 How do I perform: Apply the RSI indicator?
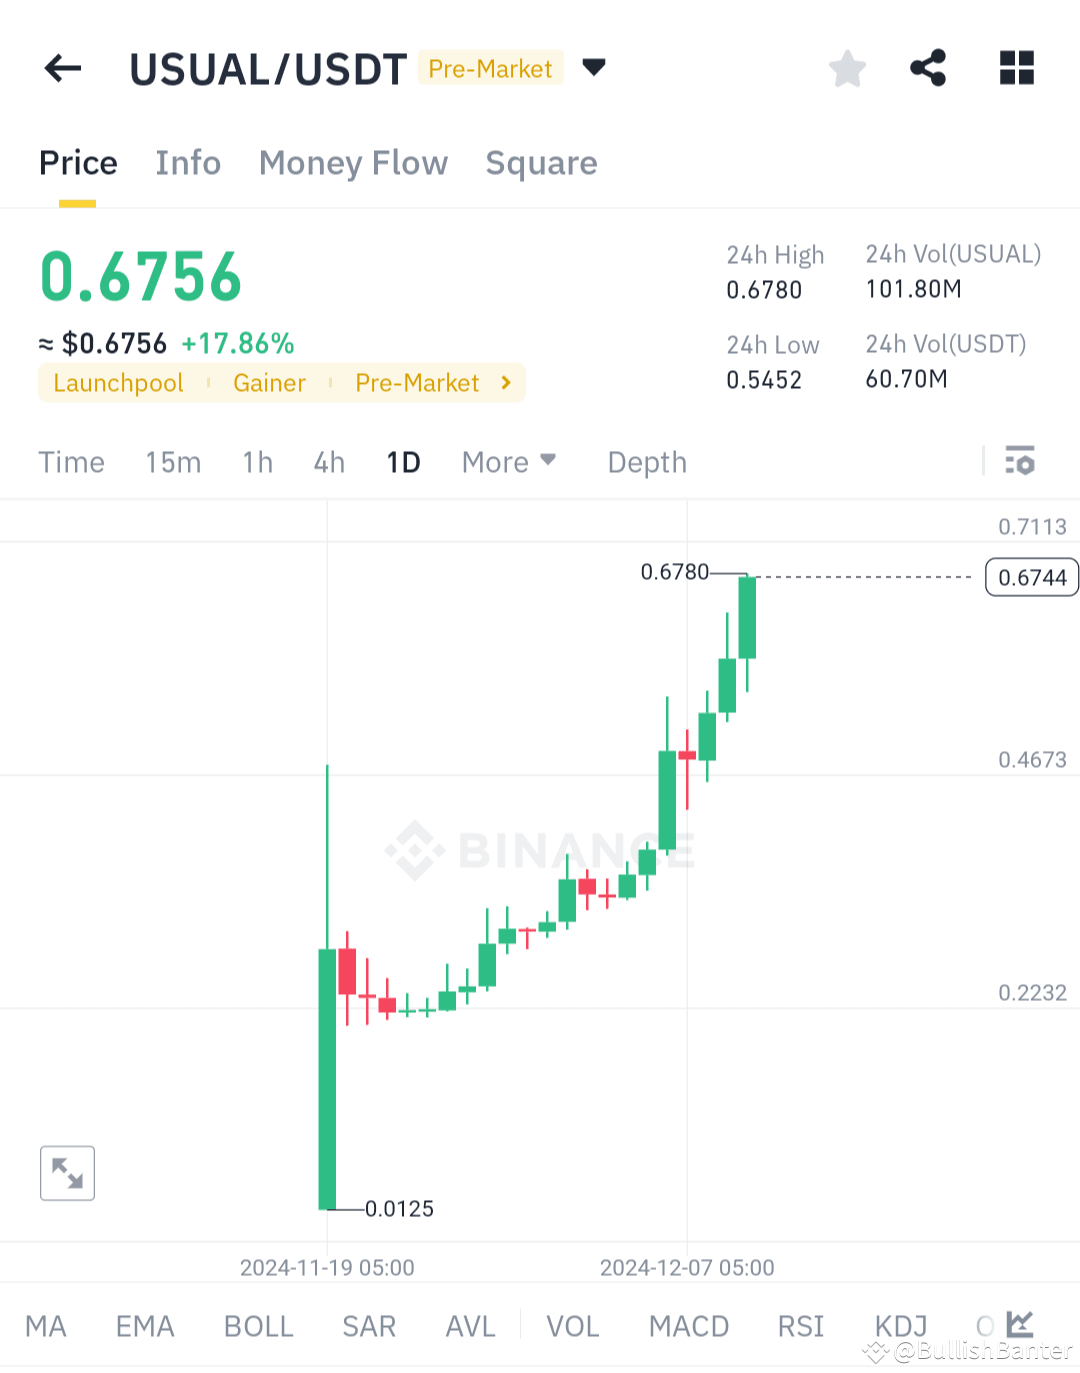coord(800,1326)
